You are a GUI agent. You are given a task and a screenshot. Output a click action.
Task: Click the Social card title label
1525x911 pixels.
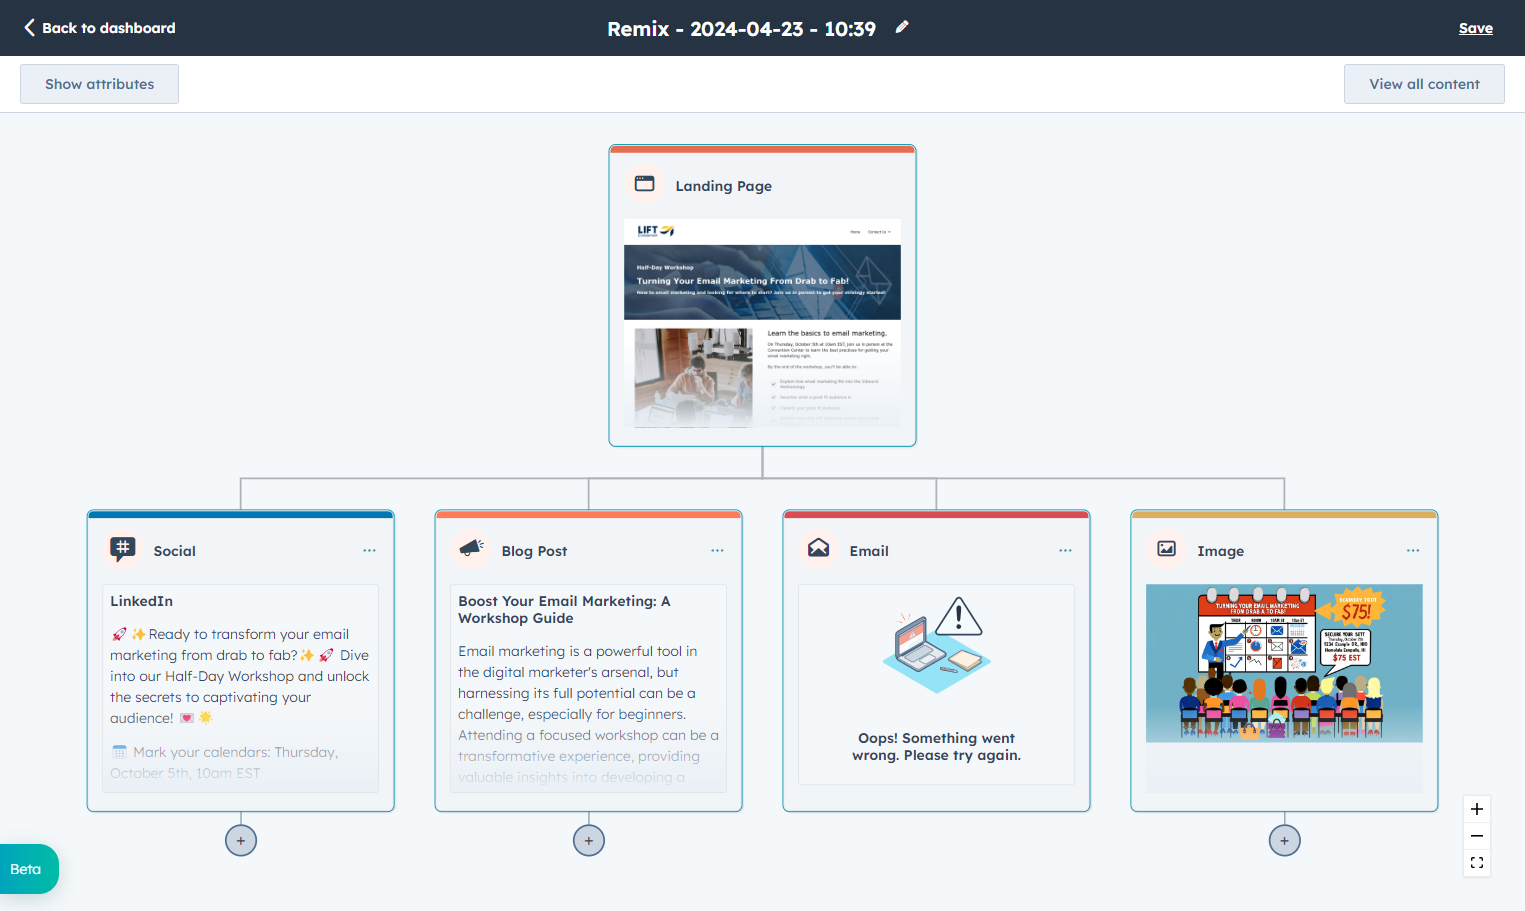(x=175, y=551)
